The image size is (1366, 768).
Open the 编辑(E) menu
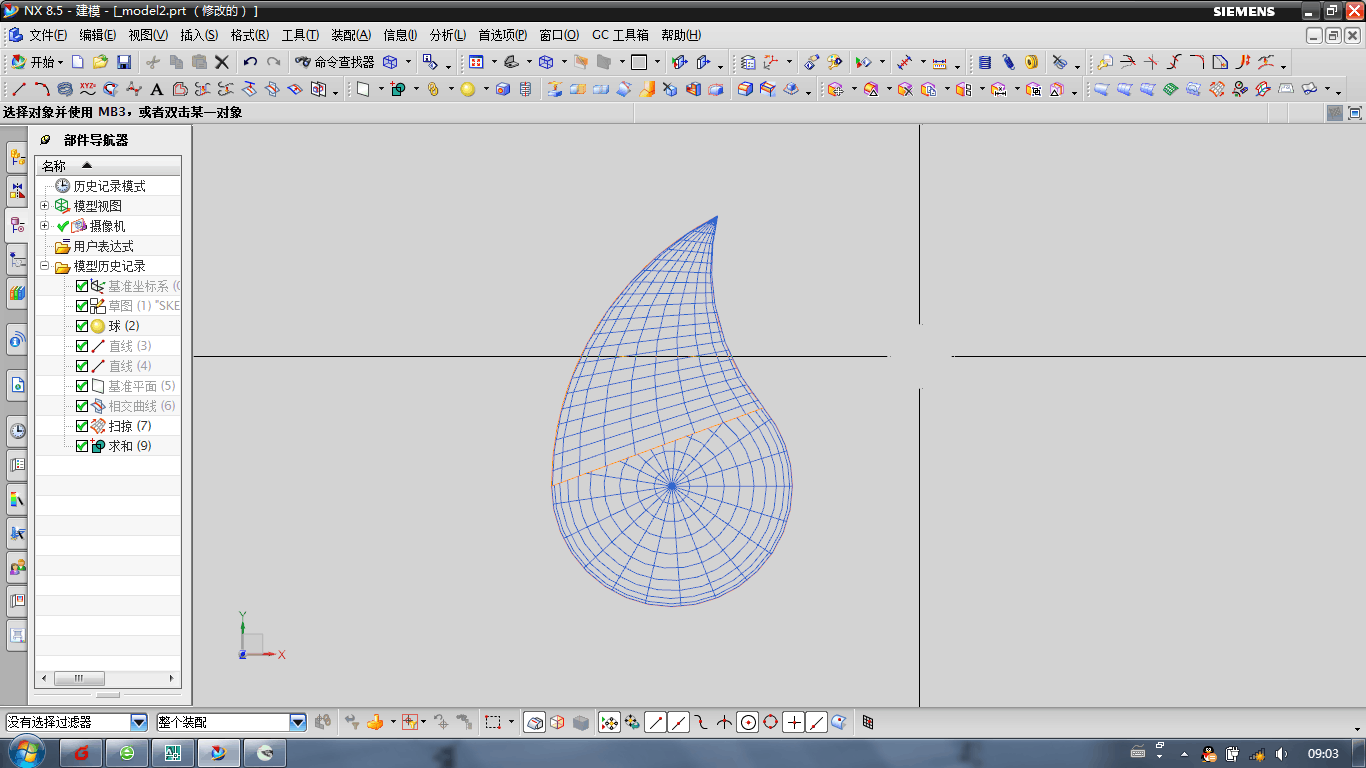point(98,35)
